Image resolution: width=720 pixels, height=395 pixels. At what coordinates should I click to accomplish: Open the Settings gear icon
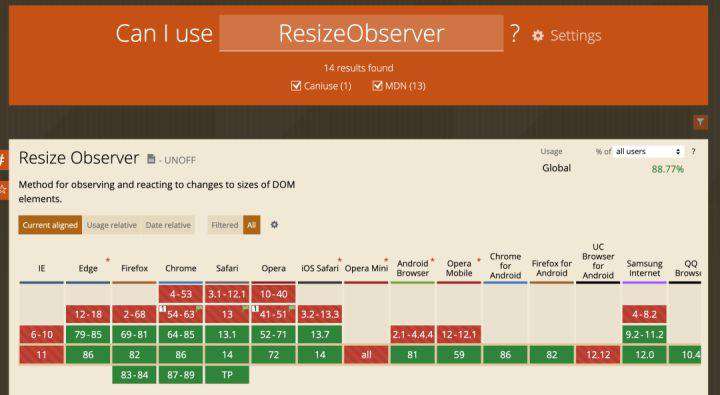(x=538, y=36)
